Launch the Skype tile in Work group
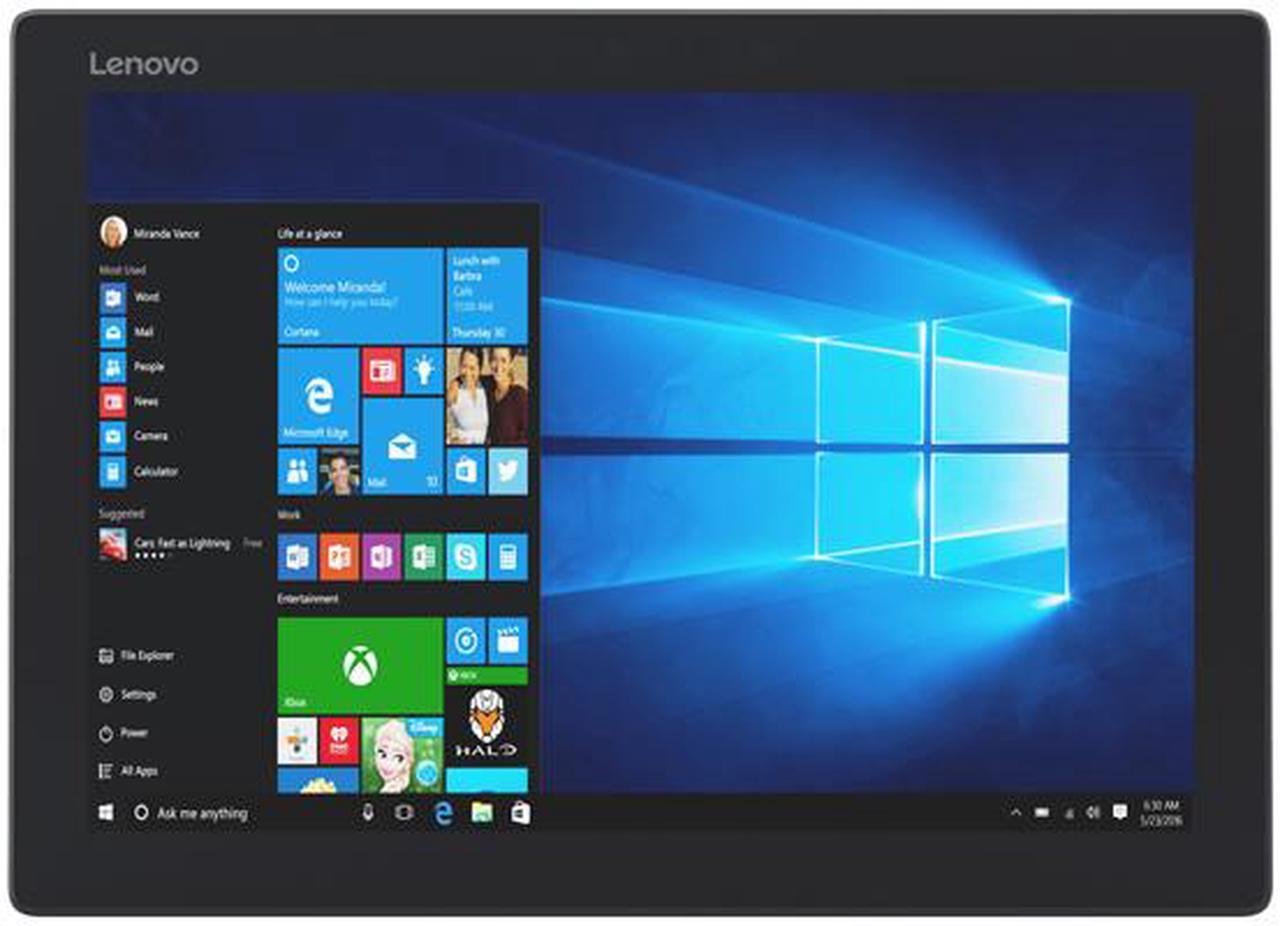This screenshot has height=926, width=1280. pos(466,557)
